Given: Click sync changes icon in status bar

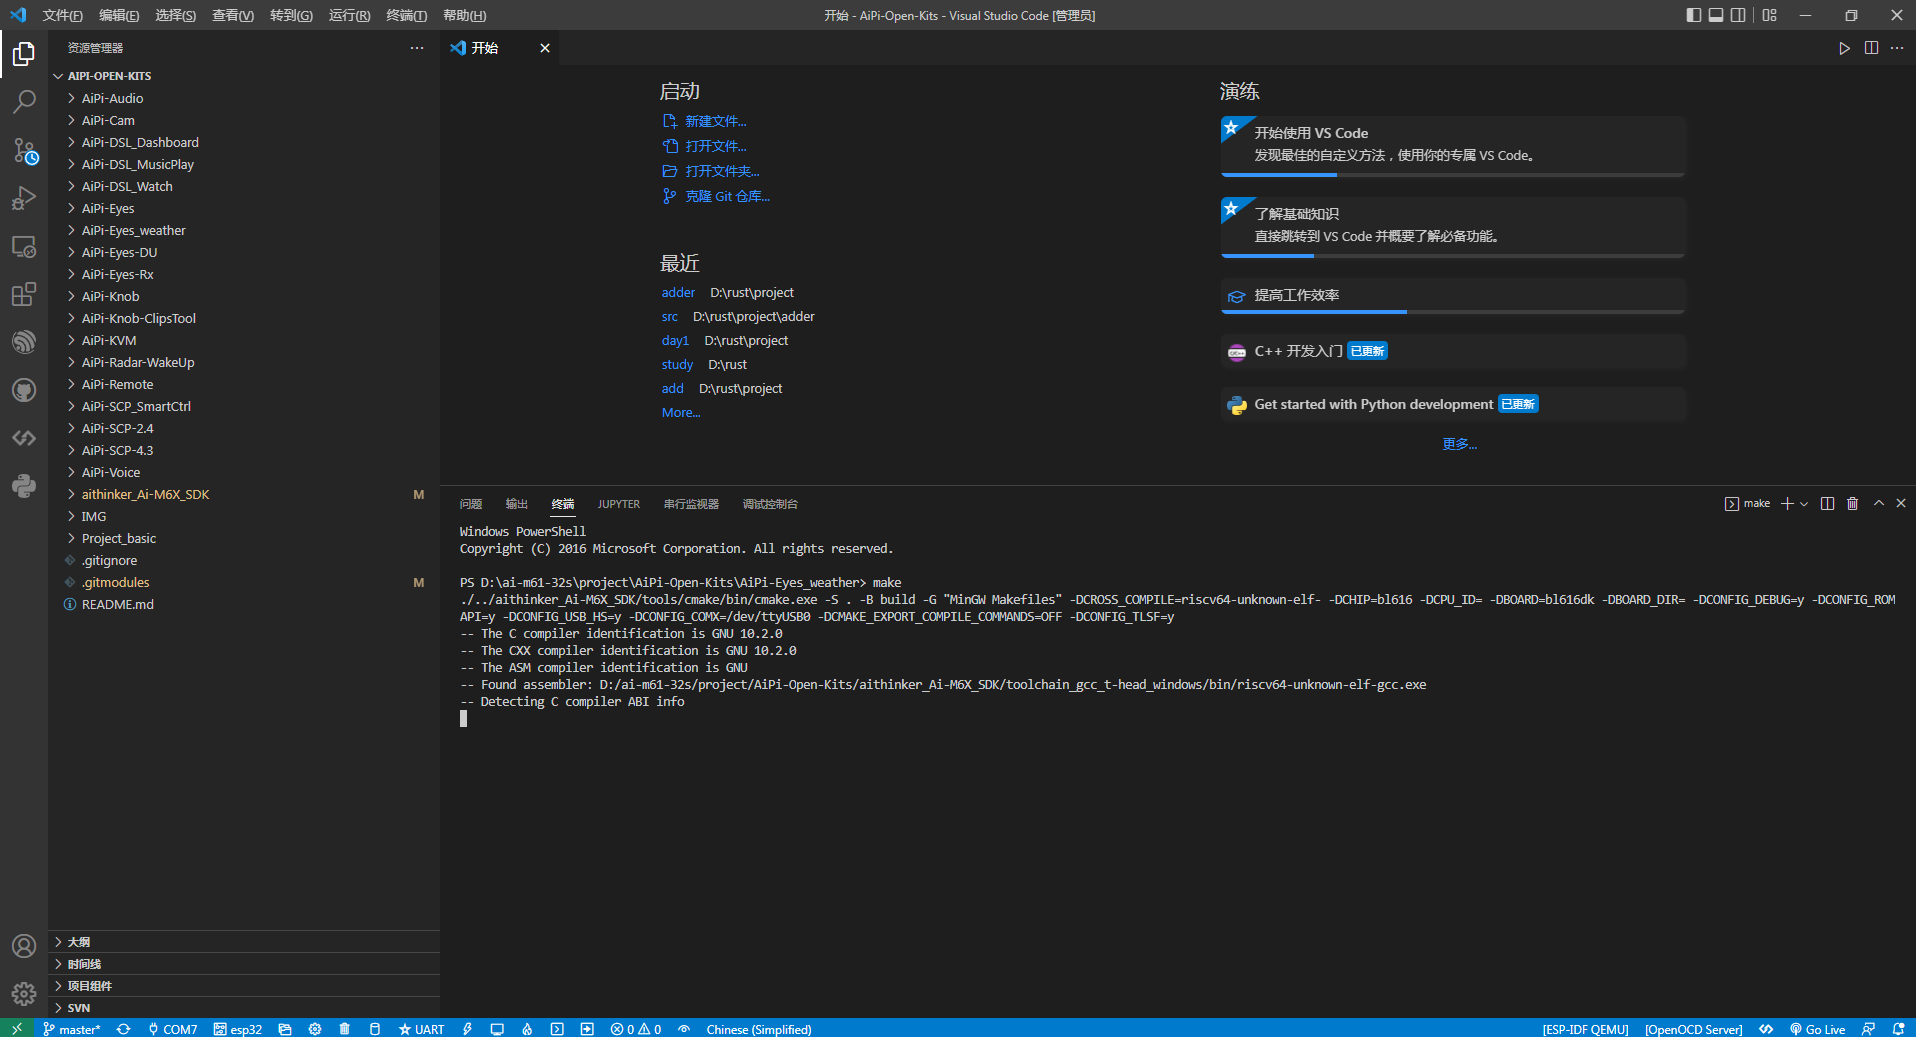Looking at the screenshot, I should (x=123, y=1029).
